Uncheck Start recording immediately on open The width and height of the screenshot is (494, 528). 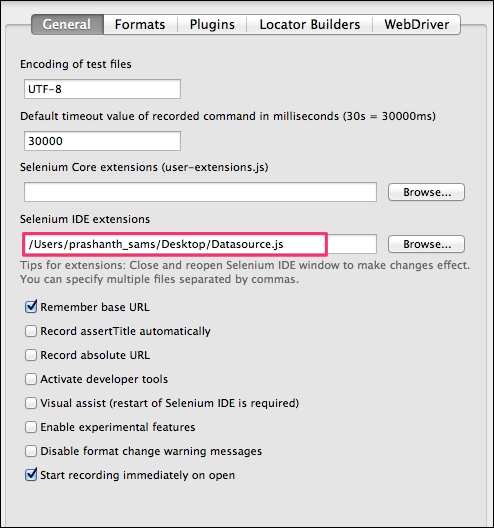pyautogui.click(x=31, y=475)
